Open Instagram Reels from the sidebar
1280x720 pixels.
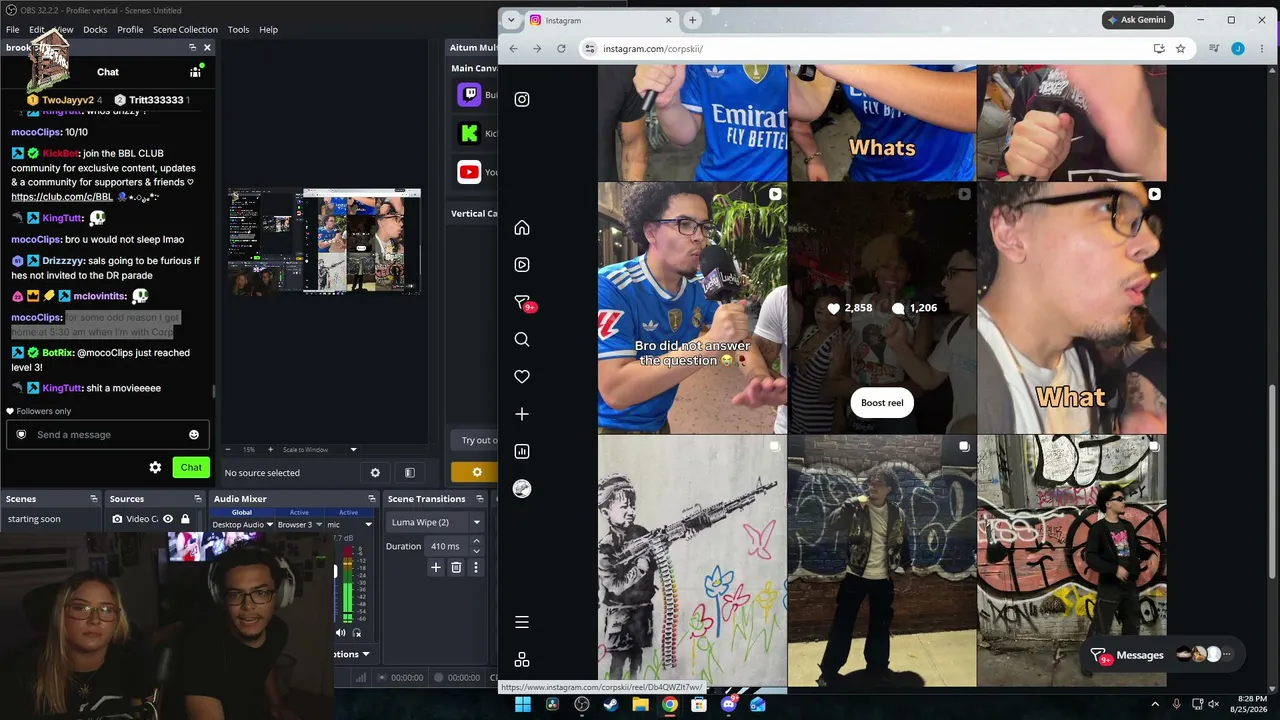coord(522,265)
